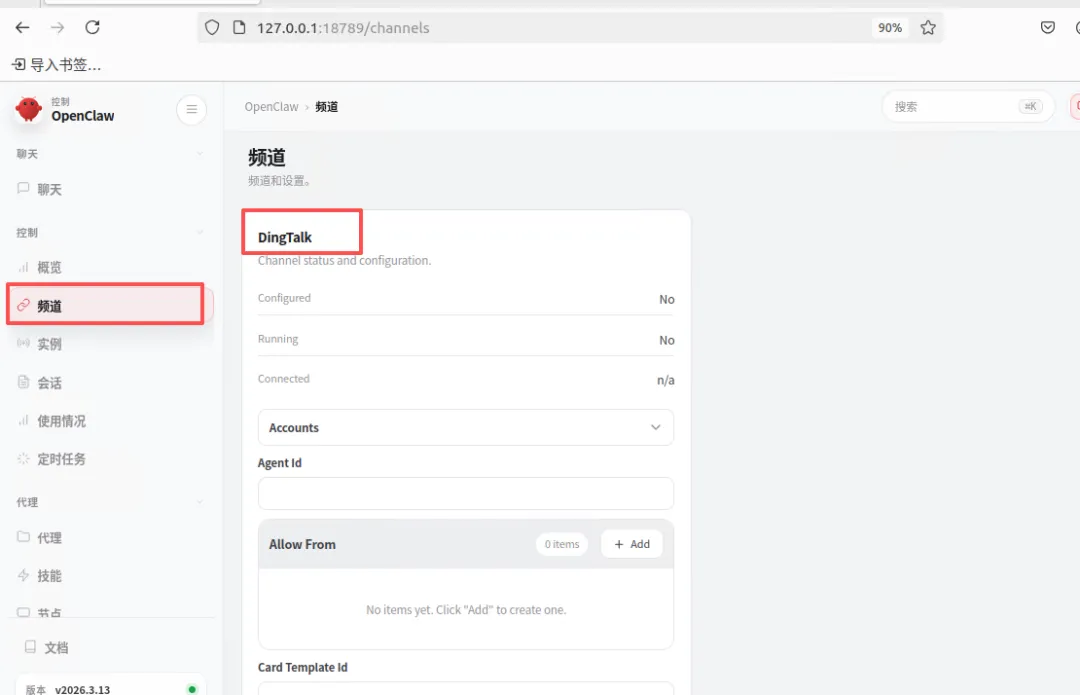This screenshot has width=1080, height=695.
Task: Collapse the 控制 sidebar section
Action: [x=199, y=233]
